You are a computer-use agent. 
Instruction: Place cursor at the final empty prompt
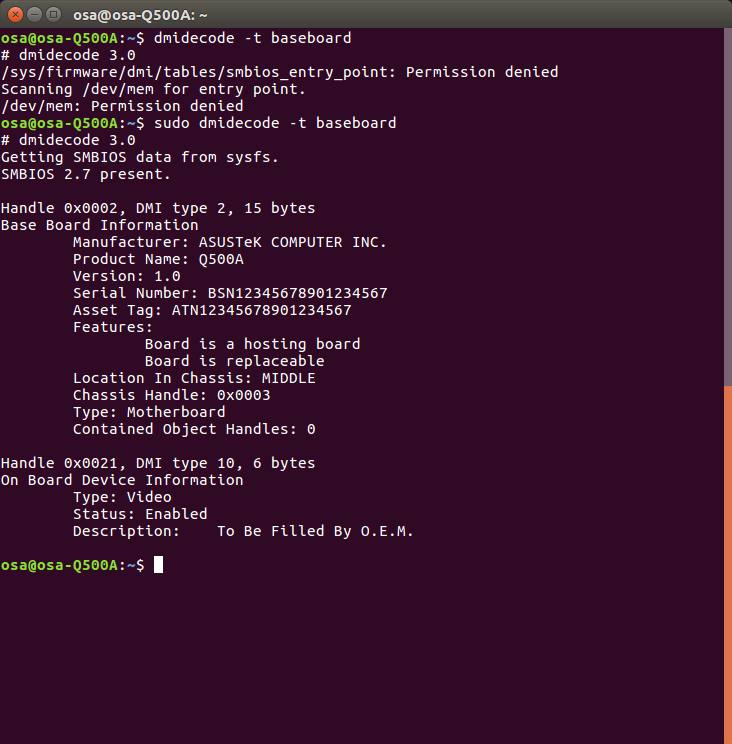click(158, 565)
